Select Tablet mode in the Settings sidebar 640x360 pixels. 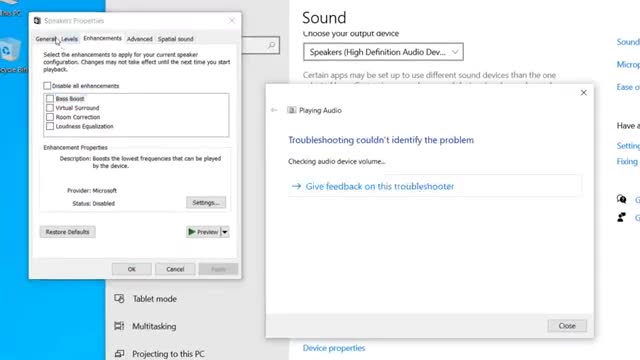click(x=155, y=299)
